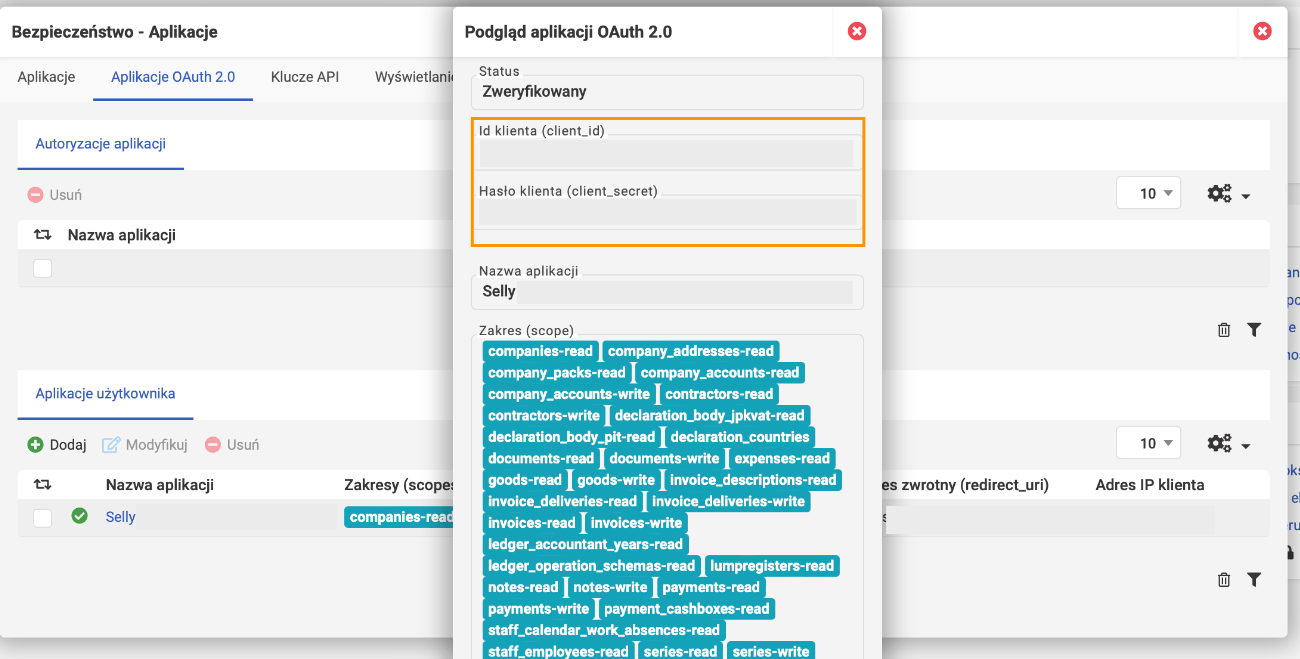Click the Hasło klienta (client_secret) field

point(667,212)
